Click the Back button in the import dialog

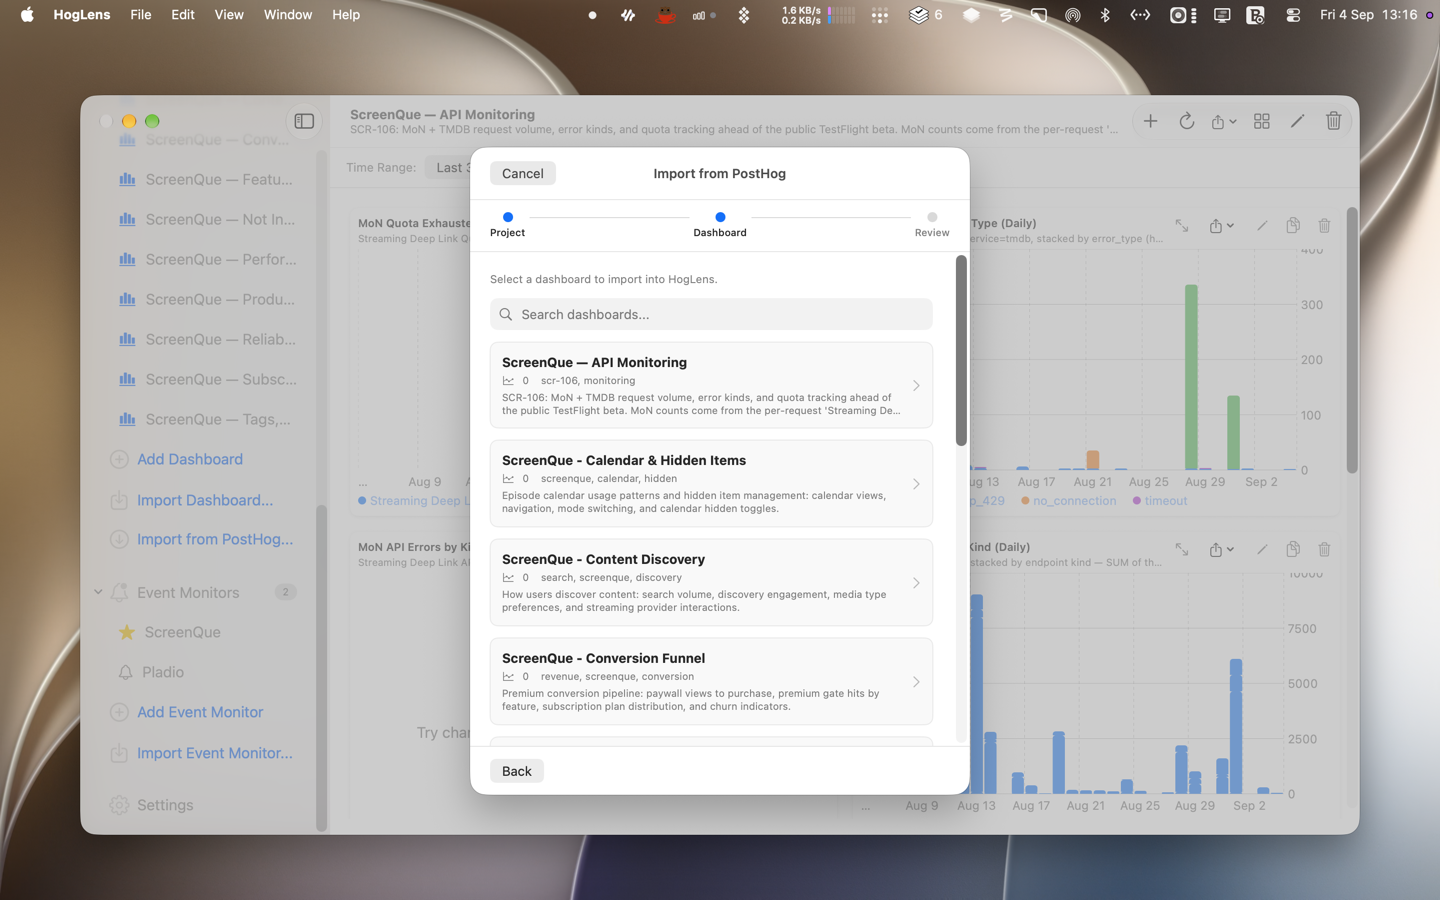[x=516, y=771]
